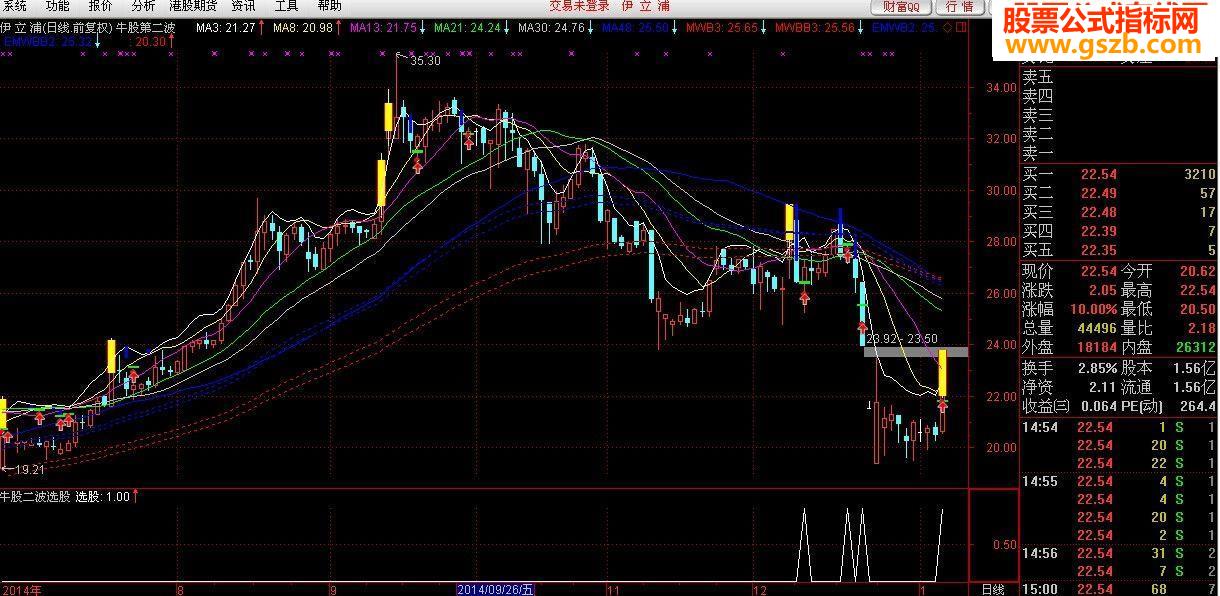Click the 牛股二波选股 sub-chart title
The width and height of the screenshot is (1220, 596).
35,496
